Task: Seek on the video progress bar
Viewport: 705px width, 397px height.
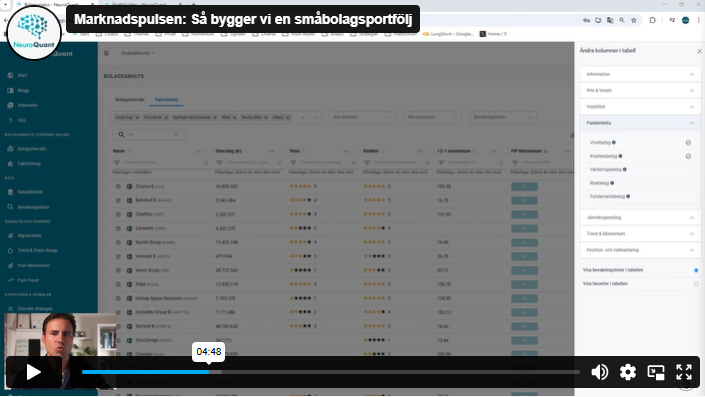Action: tap(331, 372)
